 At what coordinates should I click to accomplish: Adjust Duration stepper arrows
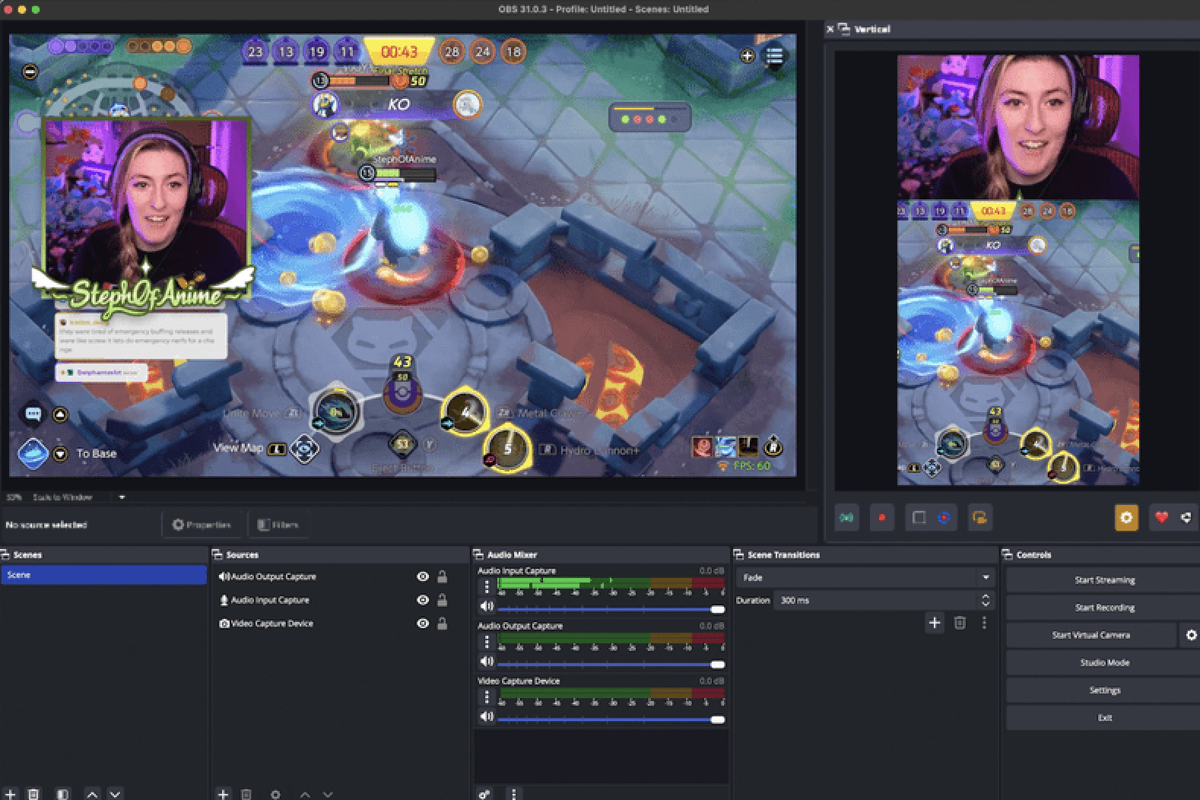coord(986,600)
